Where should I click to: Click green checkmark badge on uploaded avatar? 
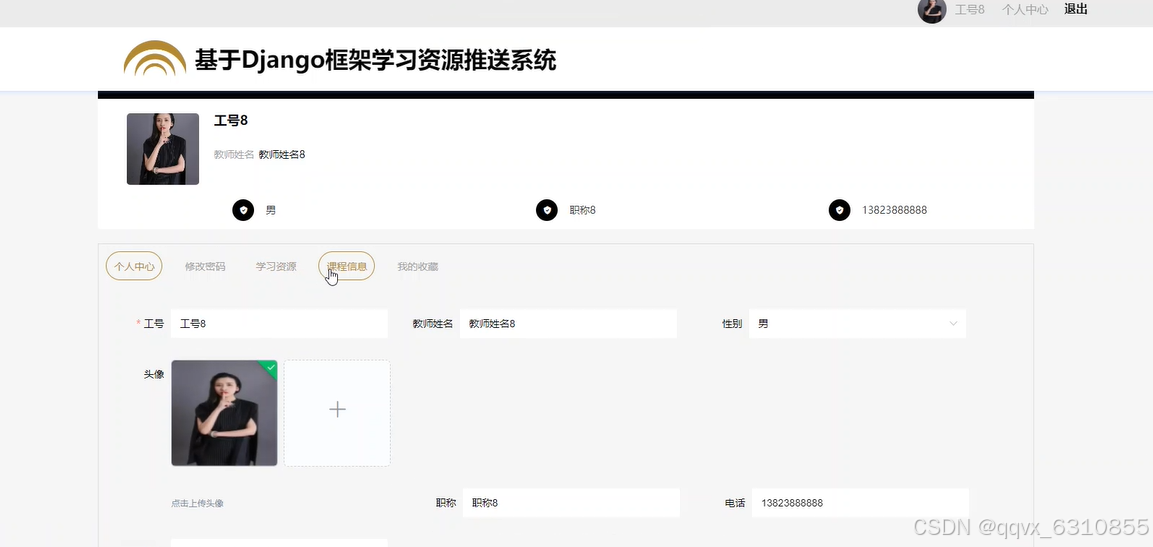[270, 367]
